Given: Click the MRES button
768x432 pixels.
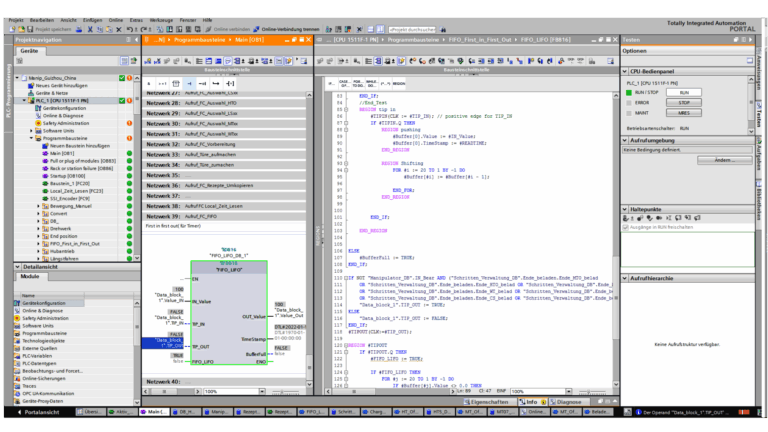Looking at the screenshot, I should pyautogui.click(x=684, y=112).
